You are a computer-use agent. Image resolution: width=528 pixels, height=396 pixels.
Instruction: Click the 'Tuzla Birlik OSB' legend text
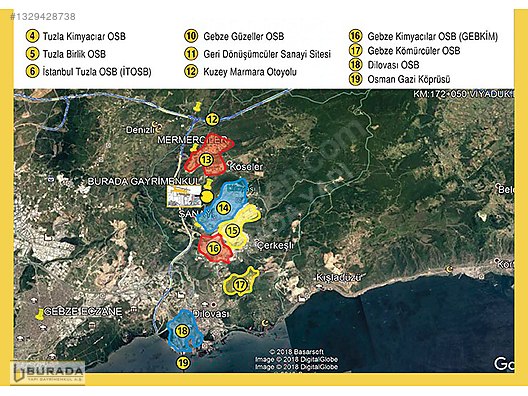pyautogui.click(x=74, y=54)
